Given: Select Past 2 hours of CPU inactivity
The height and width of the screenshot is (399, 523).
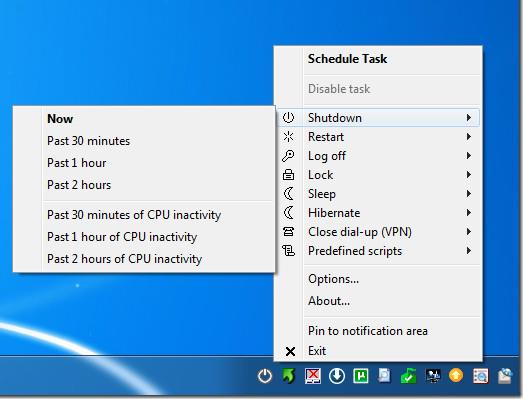Looking at the screenshot, I should coord(124,259).
